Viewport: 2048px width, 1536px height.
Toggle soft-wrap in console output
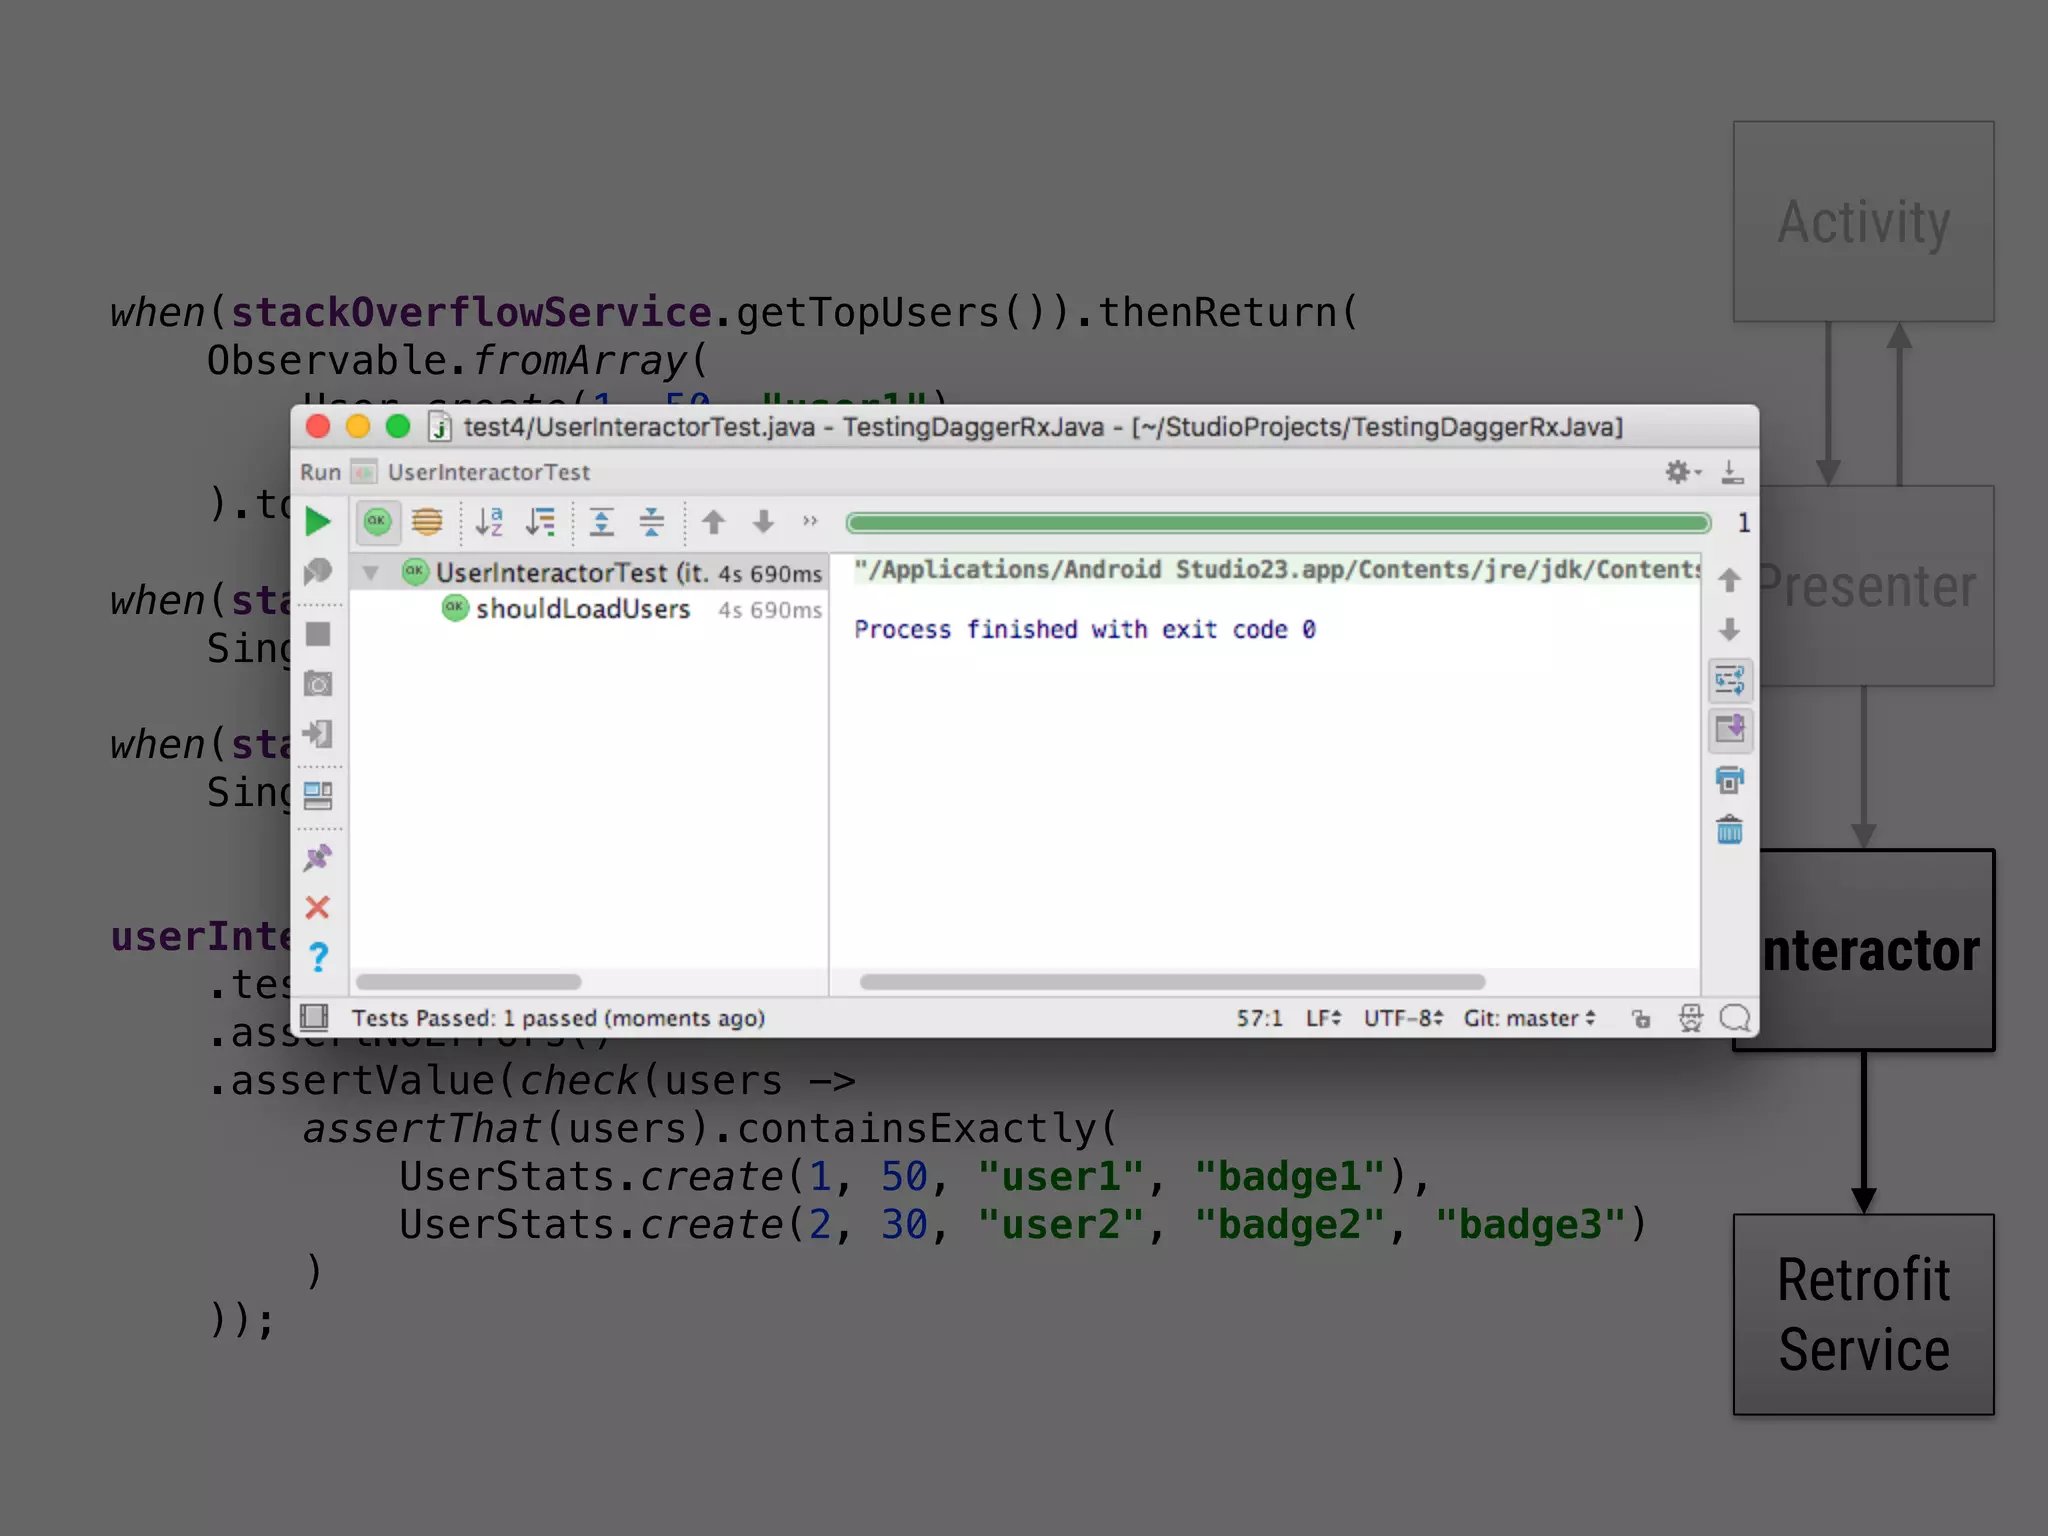pyautogui.click(x=1729, y=681)
